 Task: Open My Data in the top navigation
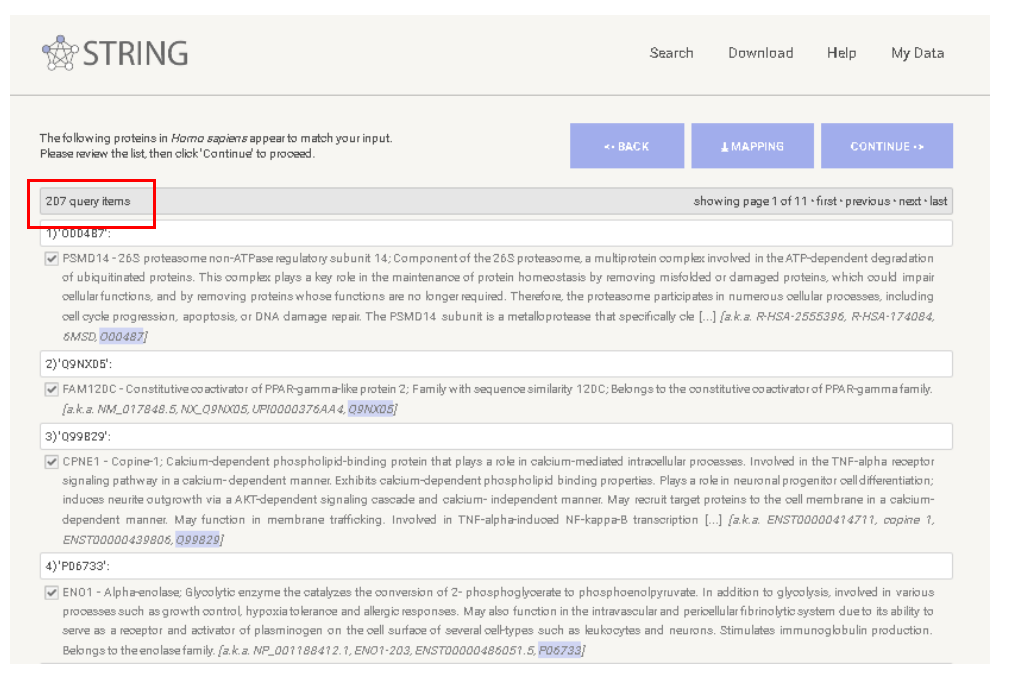click(917, 53)
